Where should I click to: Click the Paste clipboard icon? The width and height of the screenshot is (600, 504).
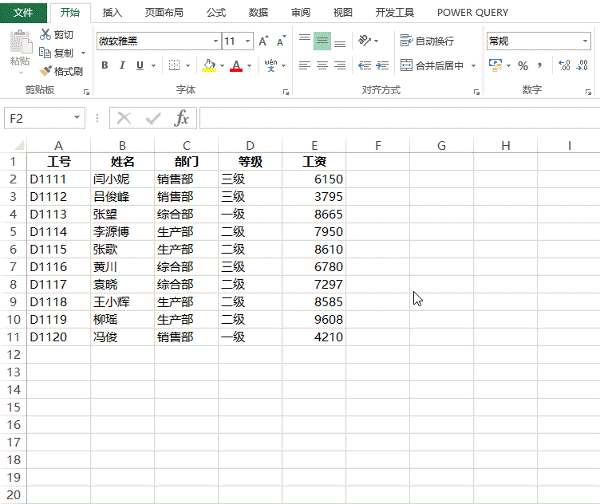tap(21, 42)
